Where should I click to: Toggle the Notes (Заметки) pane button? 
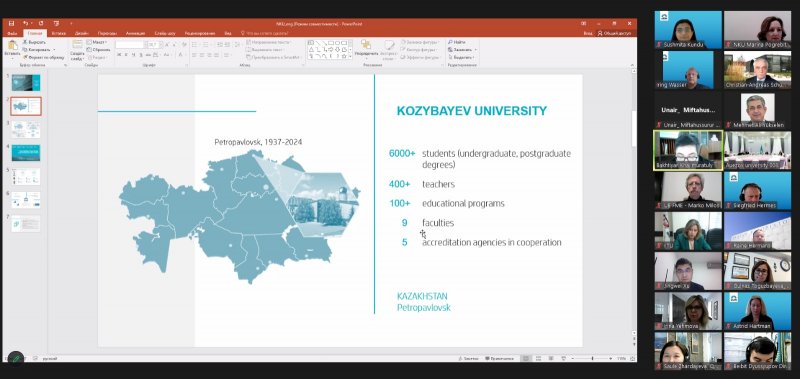tap(468, 359)
